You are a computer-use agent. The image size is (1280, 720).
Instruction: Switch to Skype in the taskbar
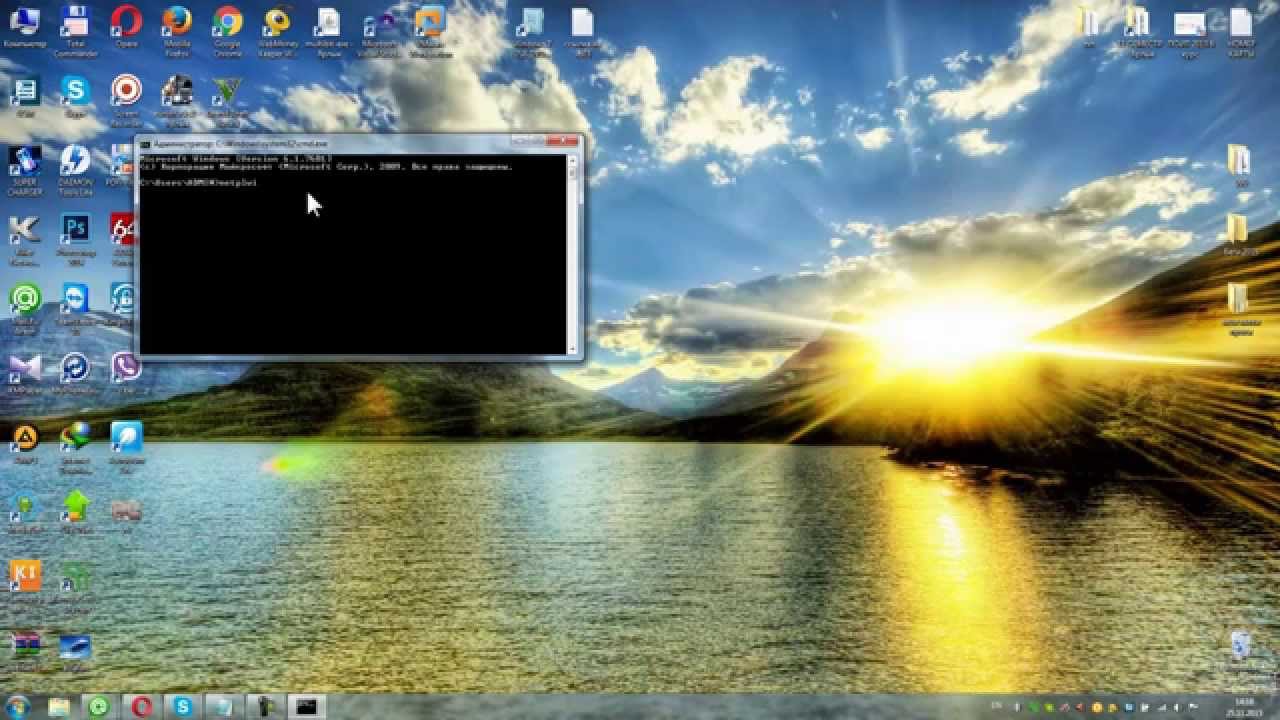pos(183,707)
